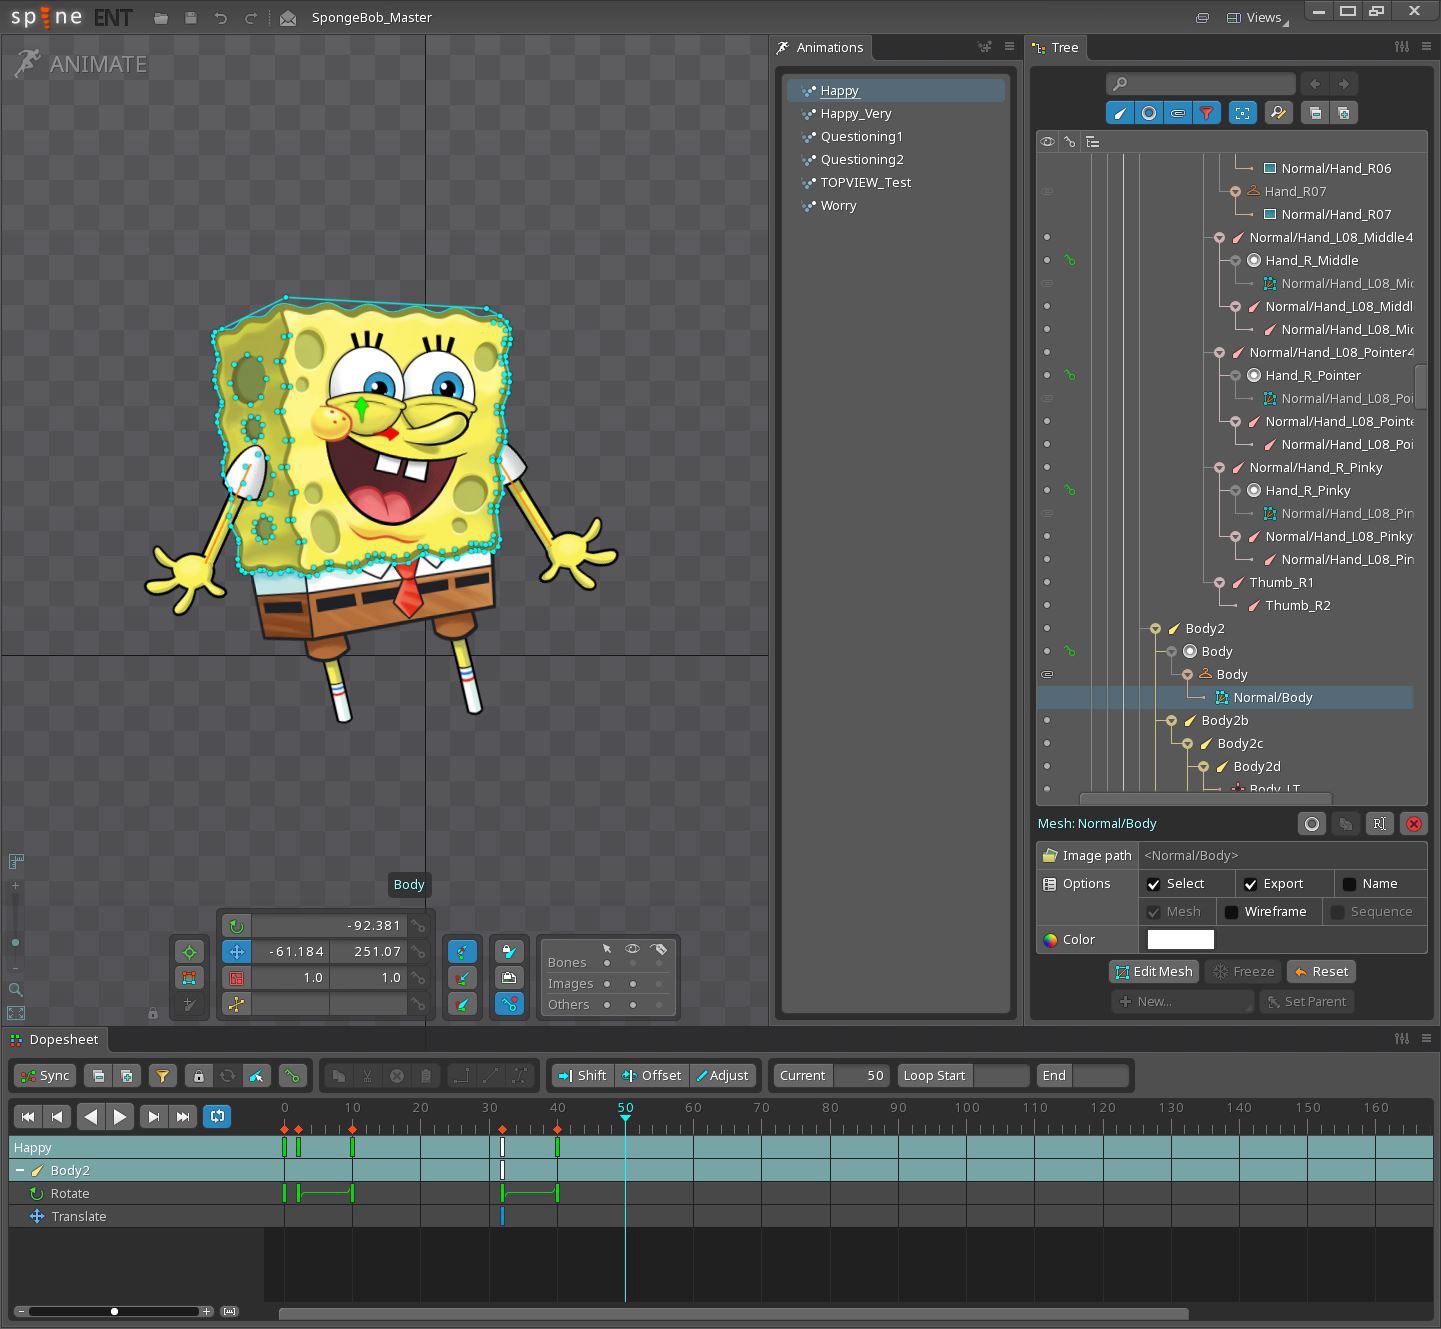
Task: Click the fit-to-screen viewport icon
Action: [x=16, y=1013]
